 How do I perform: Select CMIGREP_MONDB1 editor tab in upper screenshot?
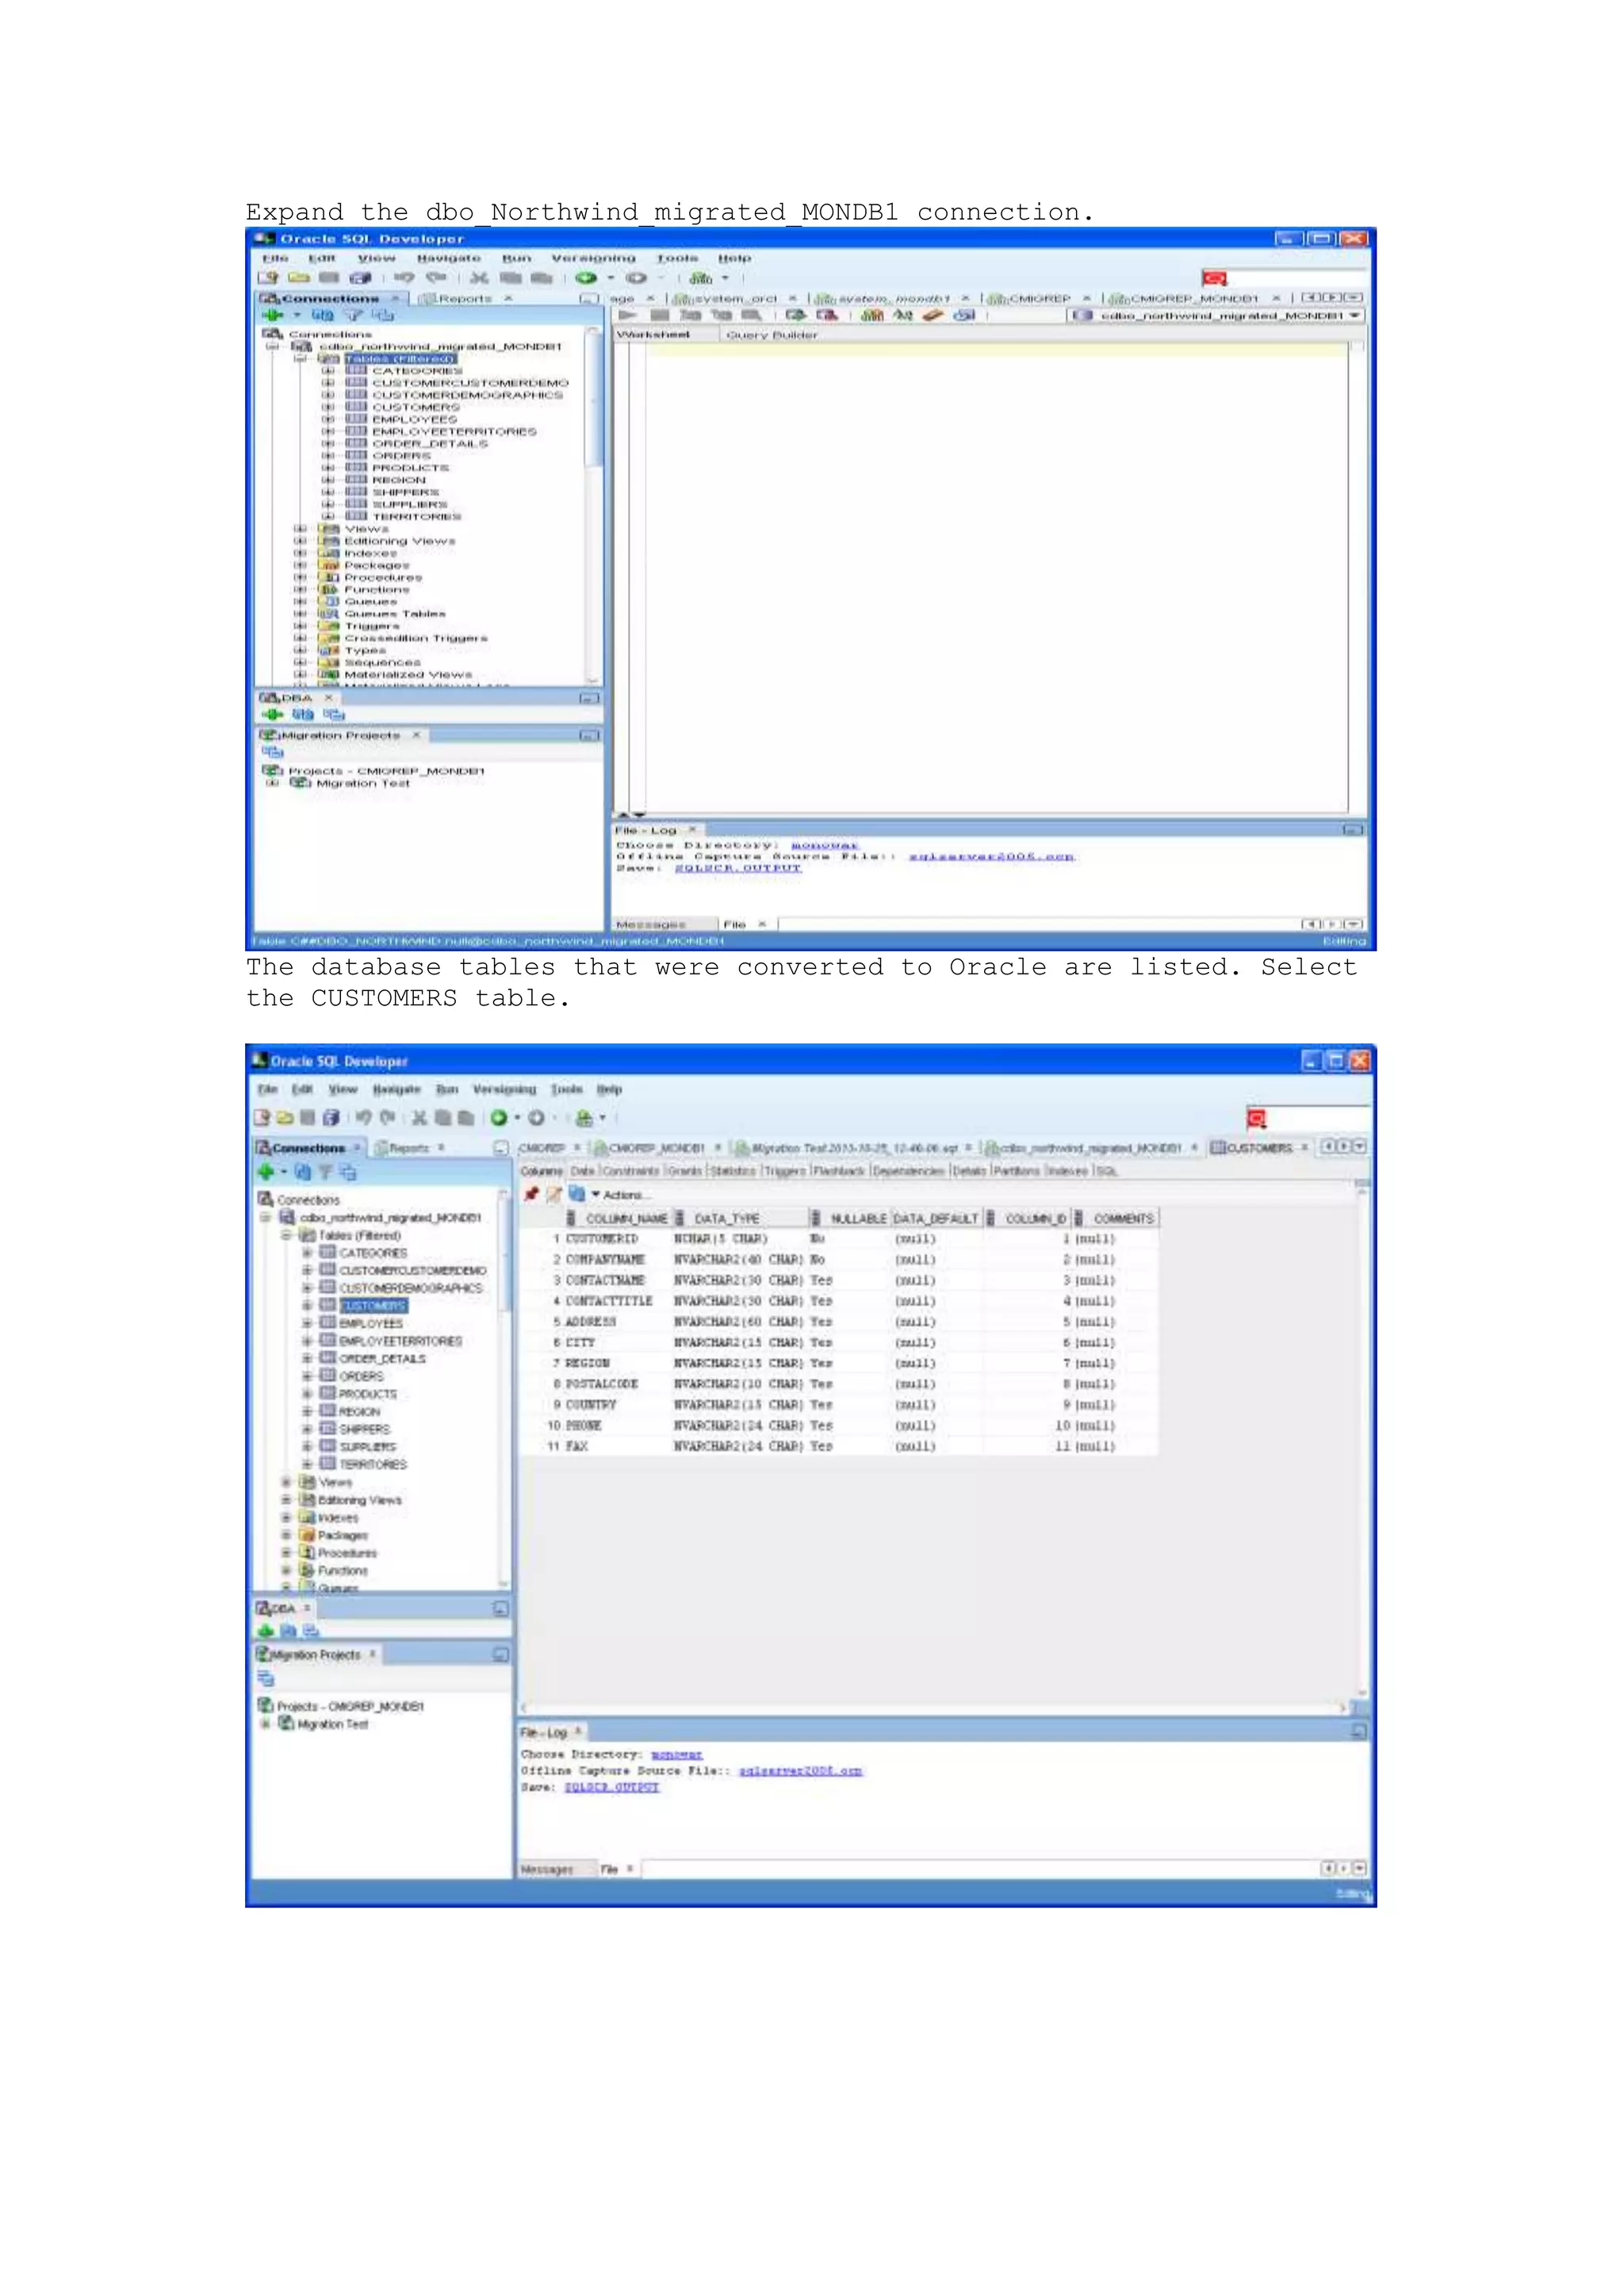(1193, 298)
